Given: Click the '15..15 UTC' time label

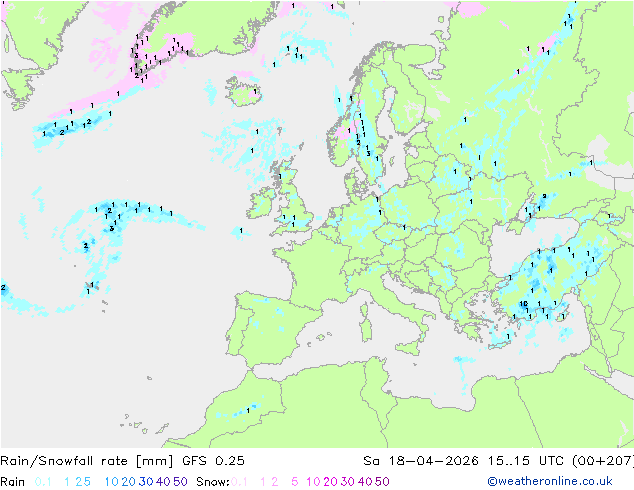Looking at the screenshot, I should 526,461.
